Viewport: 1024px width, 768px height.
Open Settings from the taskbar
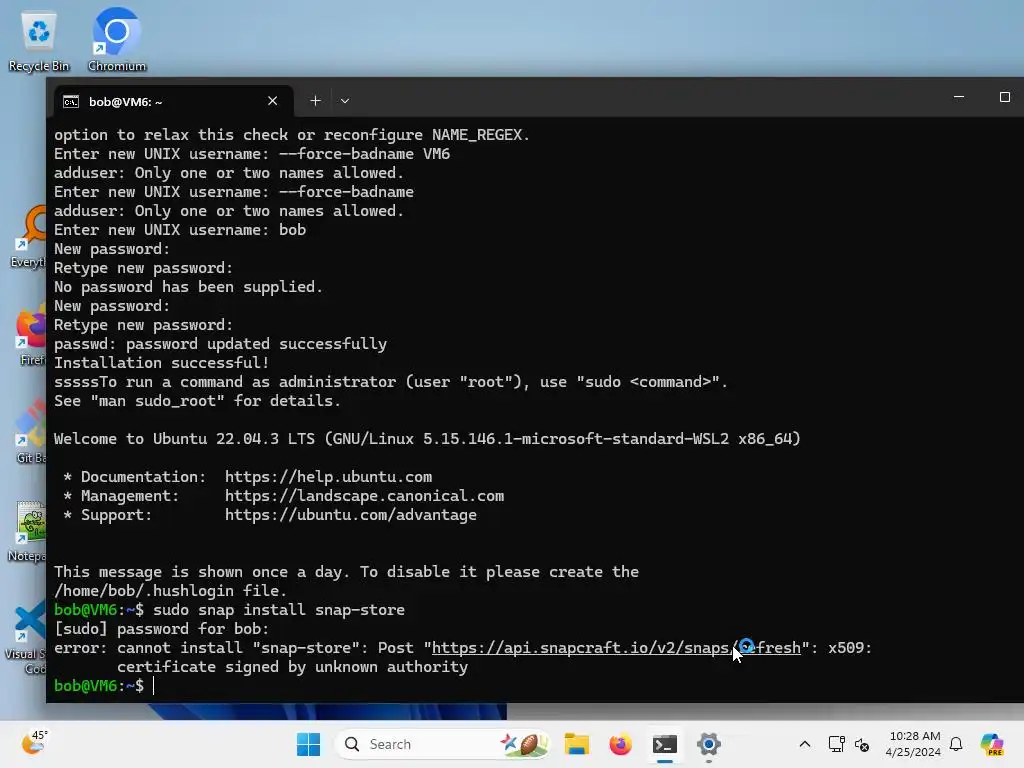(x=709, y=744)
